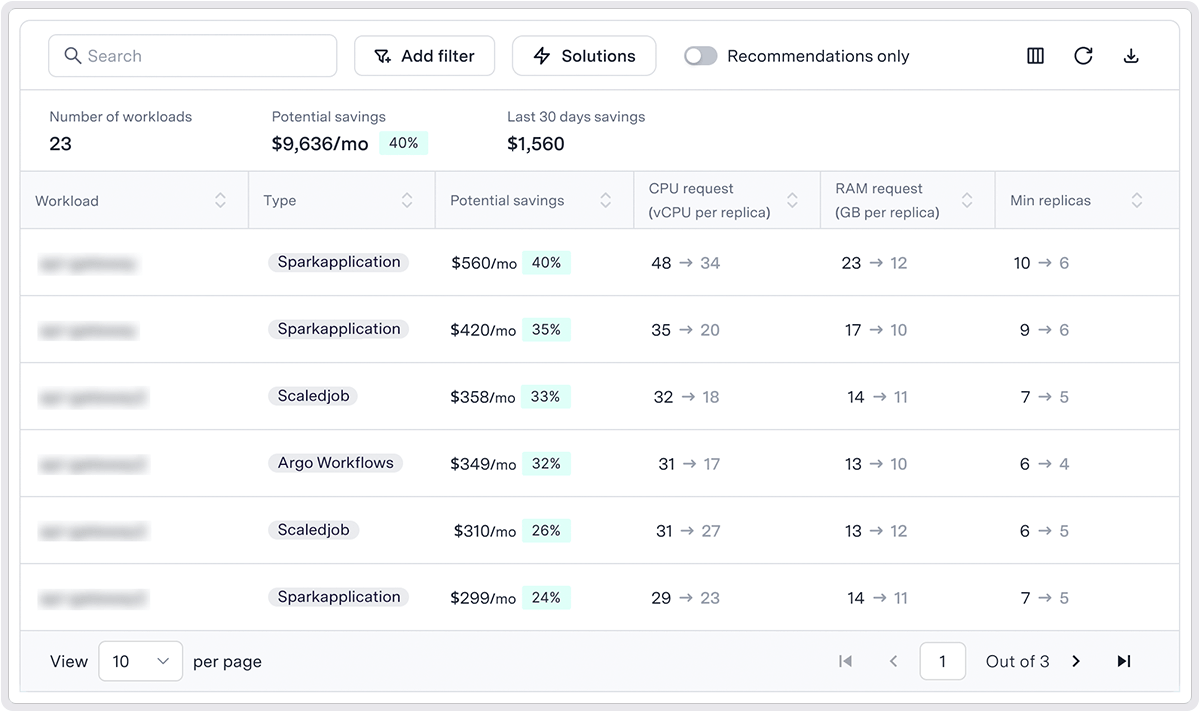Click the Add filter button
The width and height of the screenshot is (1200, 711).
click(425, 56)
